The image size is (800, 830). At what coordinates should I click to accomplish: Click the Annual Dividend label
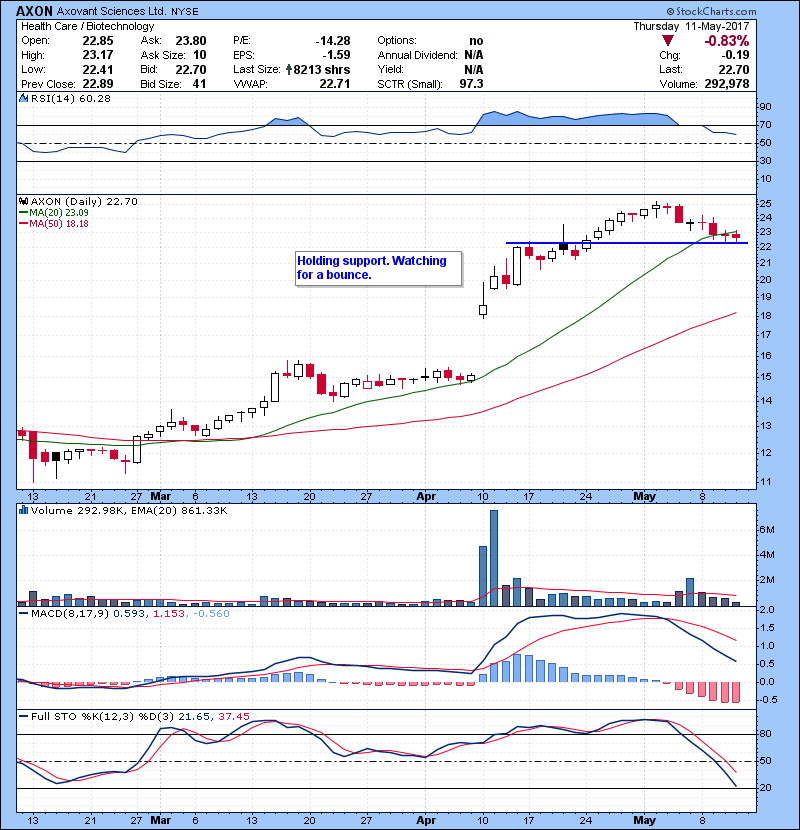417,55
